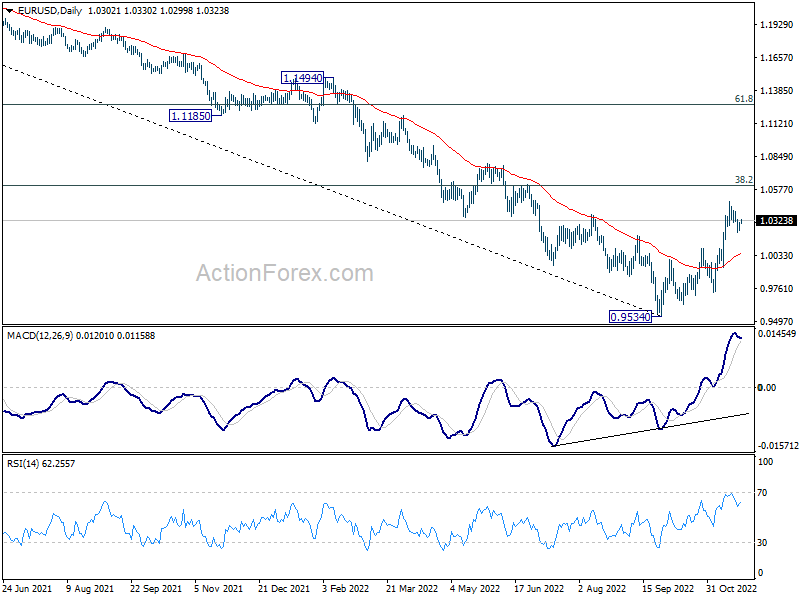Select the EURUSD,Daily chart title
The image size is (800, 600).
point(49,11)
